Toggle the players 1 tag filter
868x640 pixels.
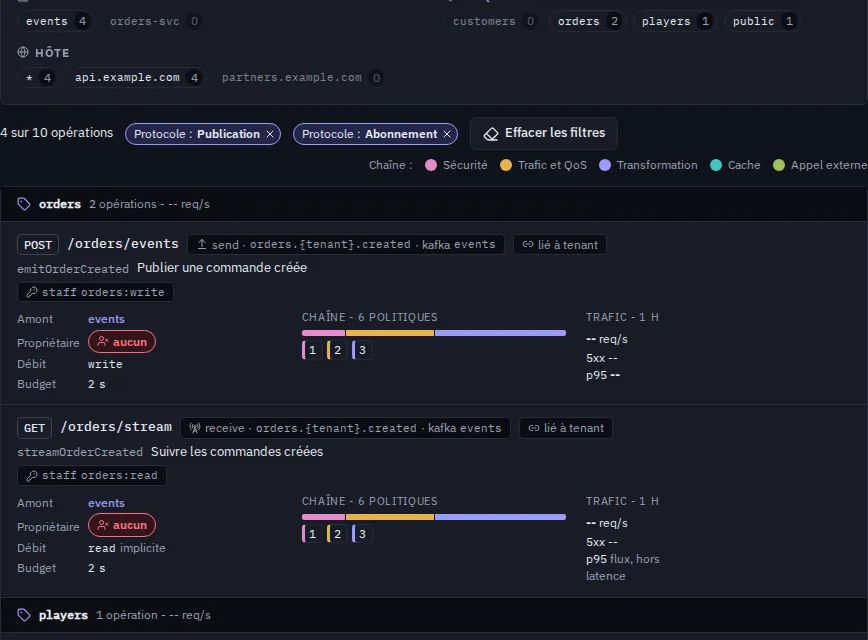pyautogui.click(x=675, y=21)
